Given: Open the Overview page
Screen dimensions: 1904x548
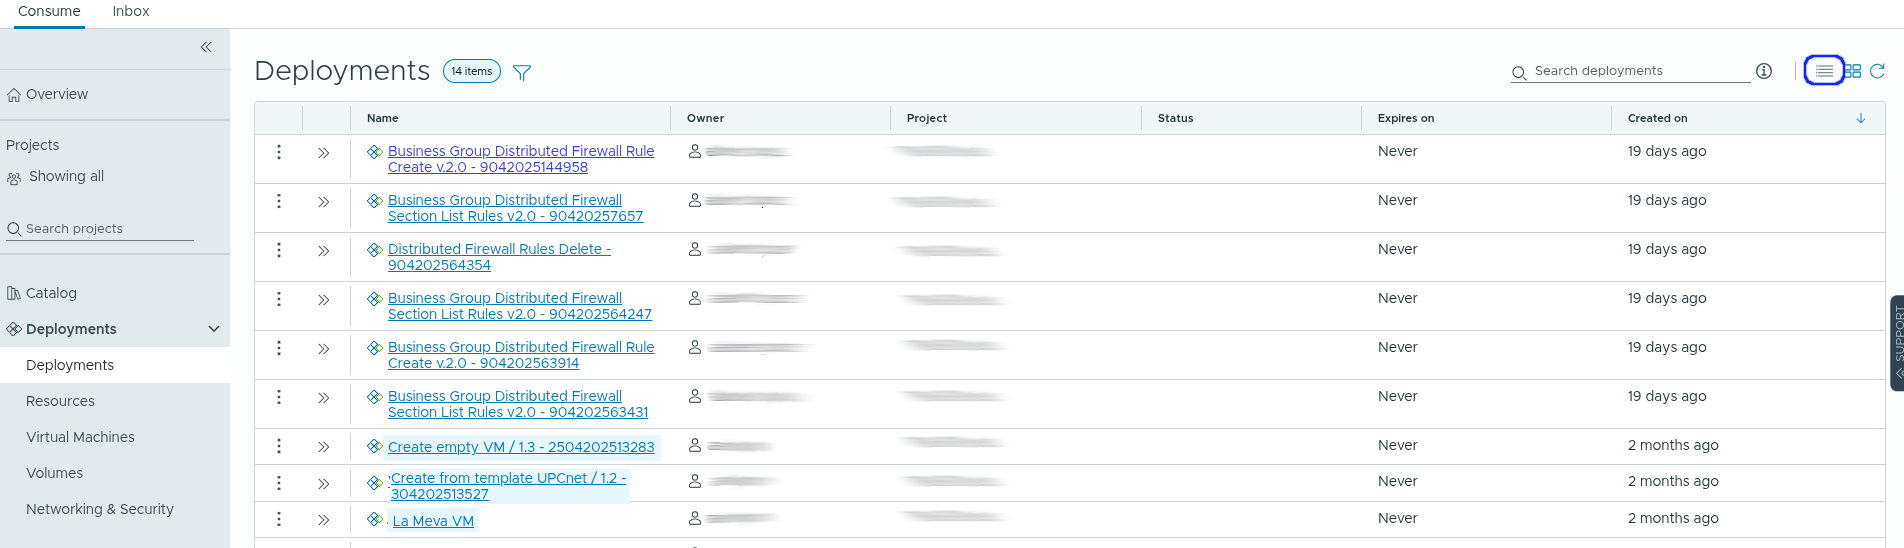Looking at the screenshot, I should click(x=57, y=94).
